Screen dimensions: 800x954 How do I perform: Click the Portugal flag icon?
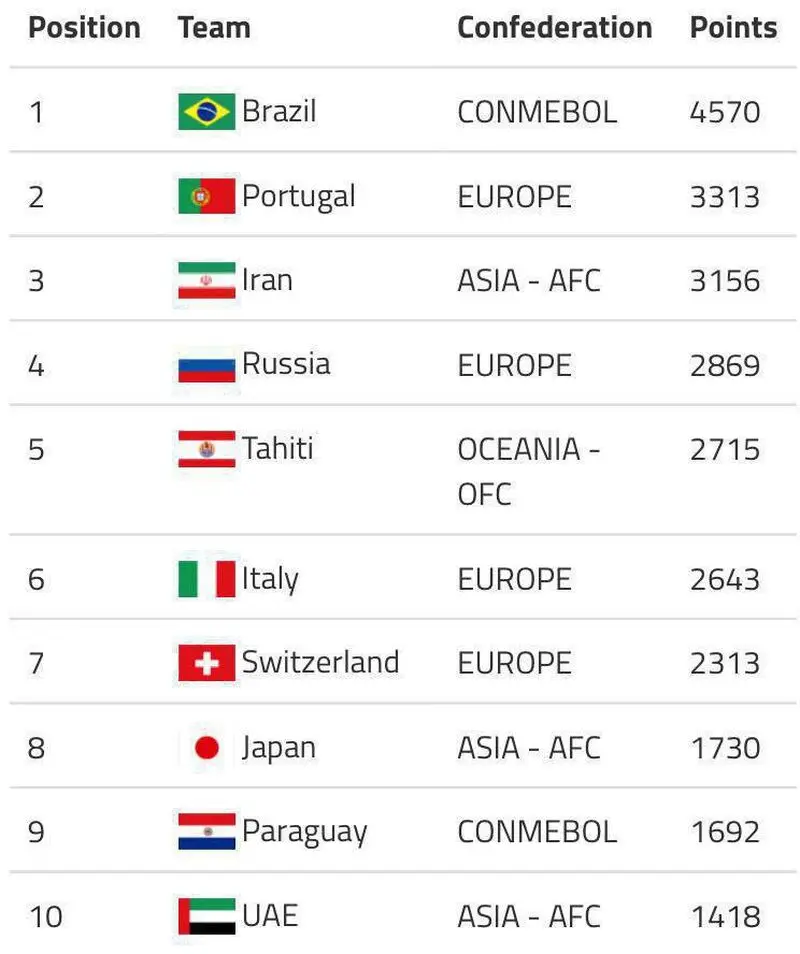click(x=206, y=196)
